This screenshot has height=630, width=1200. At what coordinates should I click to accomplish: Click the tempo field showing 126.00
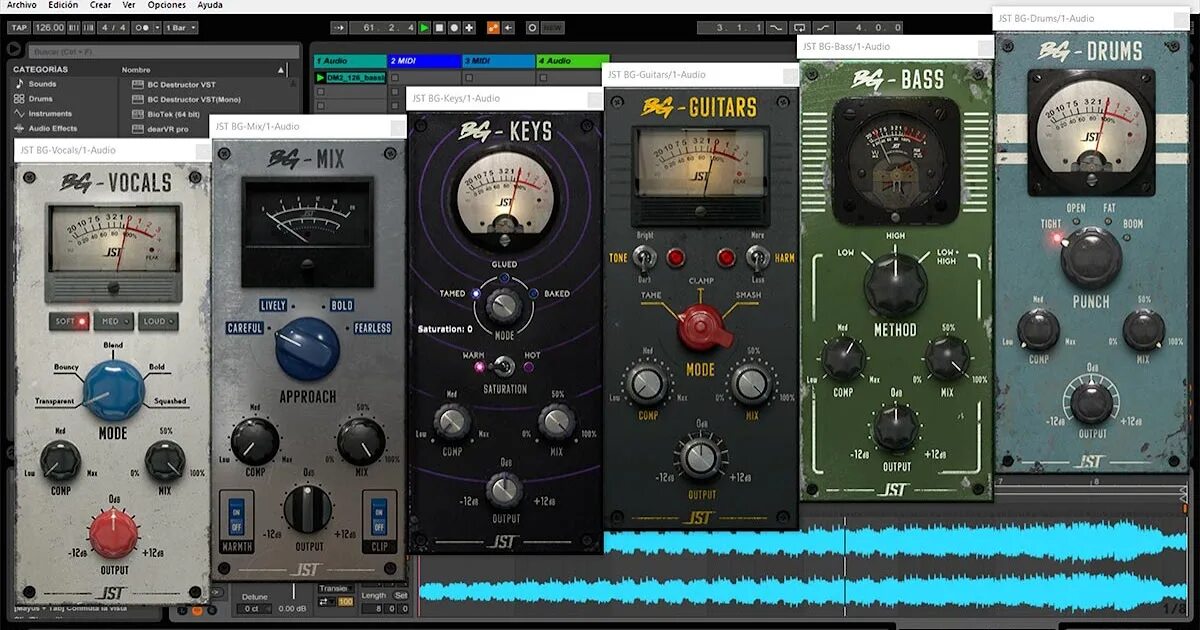click(x=50, y=27)
